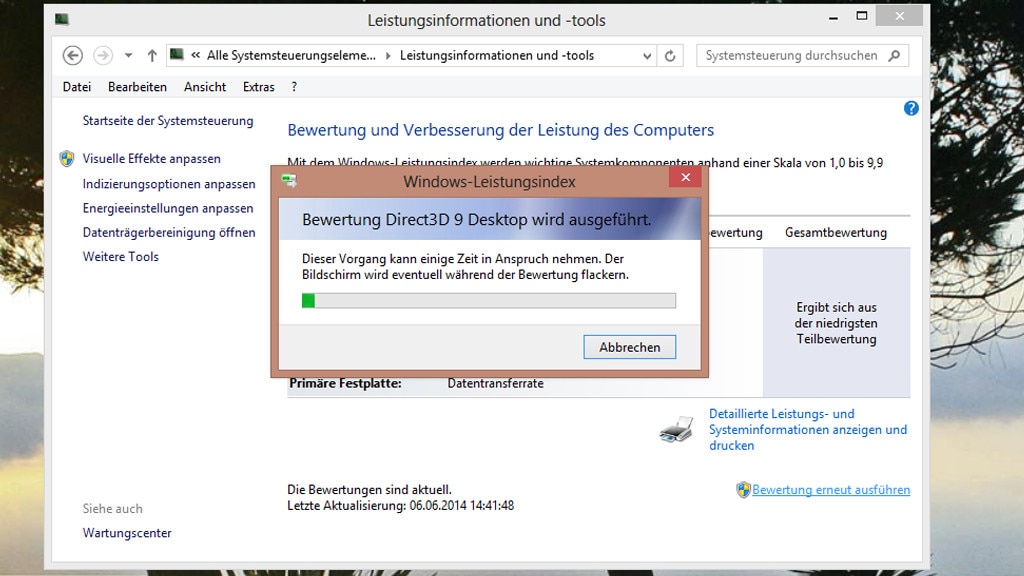Open the address bar history dropdown
The width and height of the screenshot is (1024, 576).
648,55
